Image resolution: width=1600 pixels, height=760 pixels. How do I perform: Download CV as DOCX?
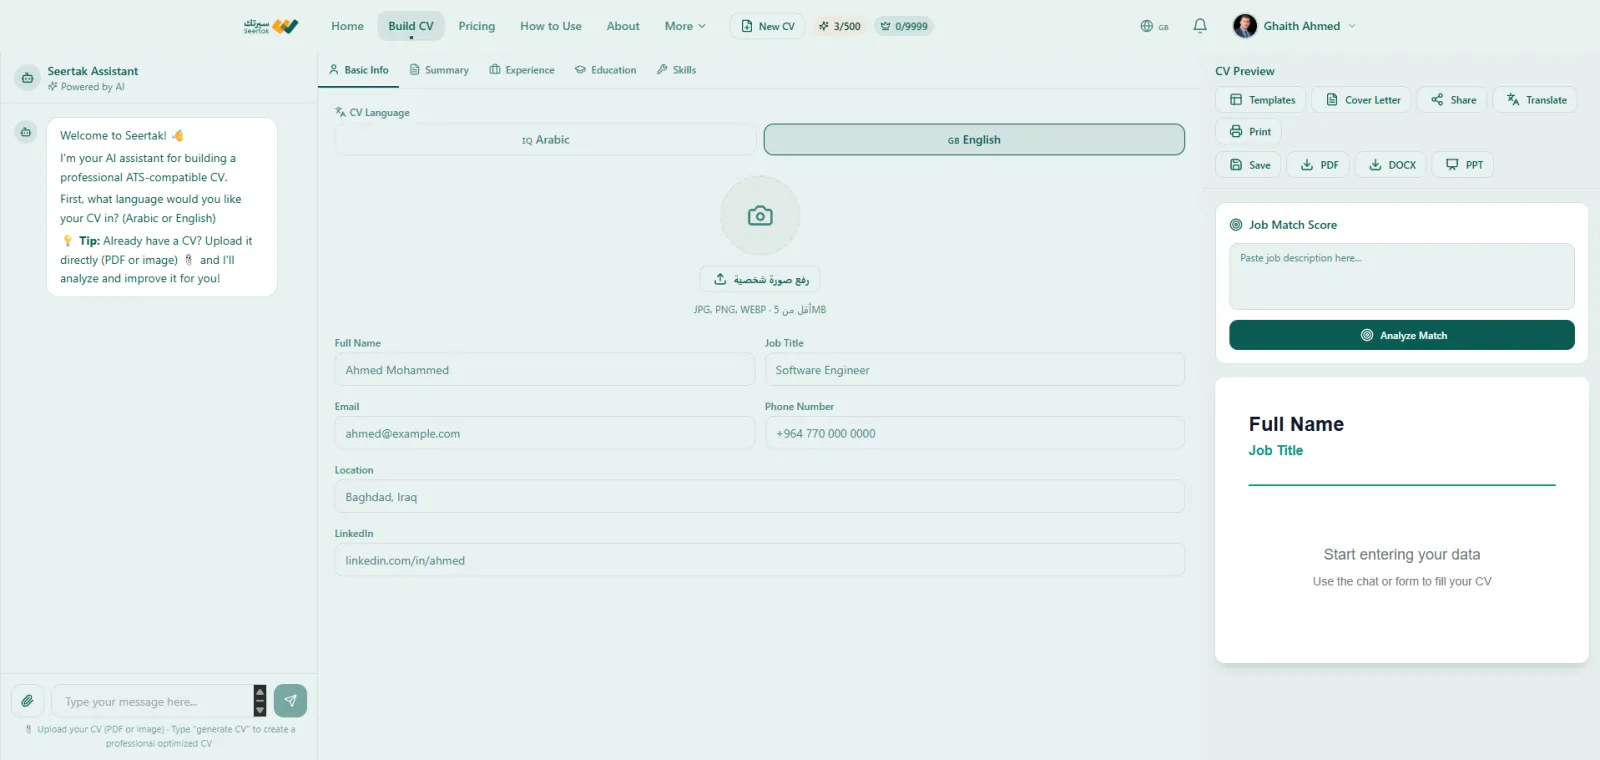[x=1391, y=165]
